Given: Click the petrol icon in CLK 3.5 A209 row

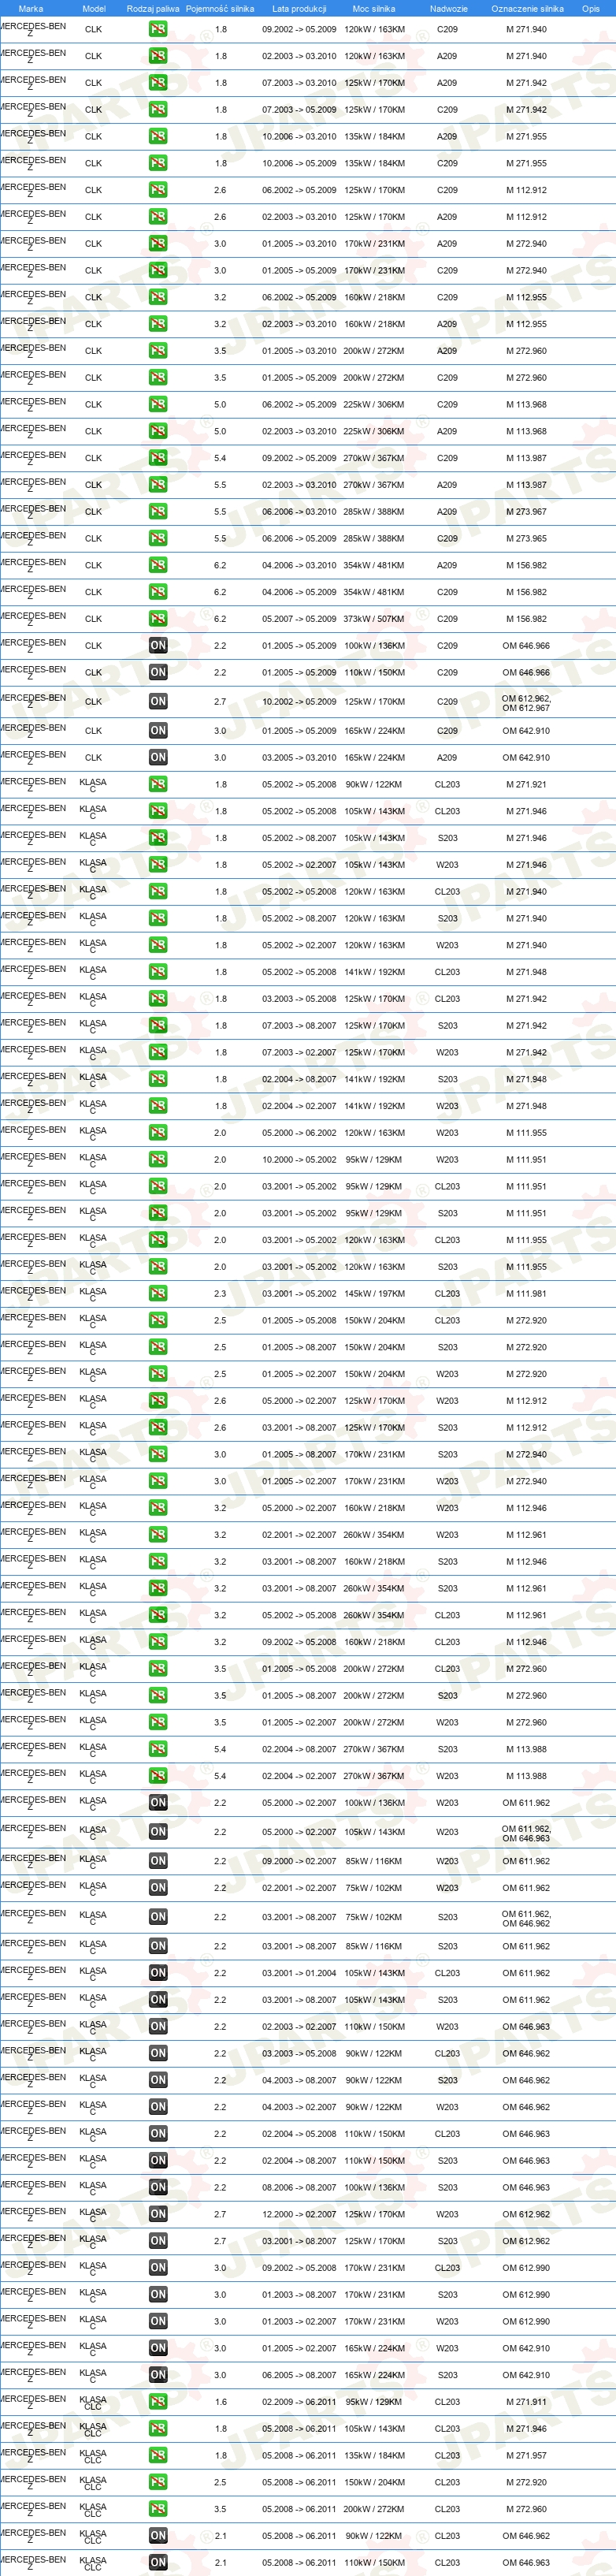Looking at the screenshot, I should 158,351.
